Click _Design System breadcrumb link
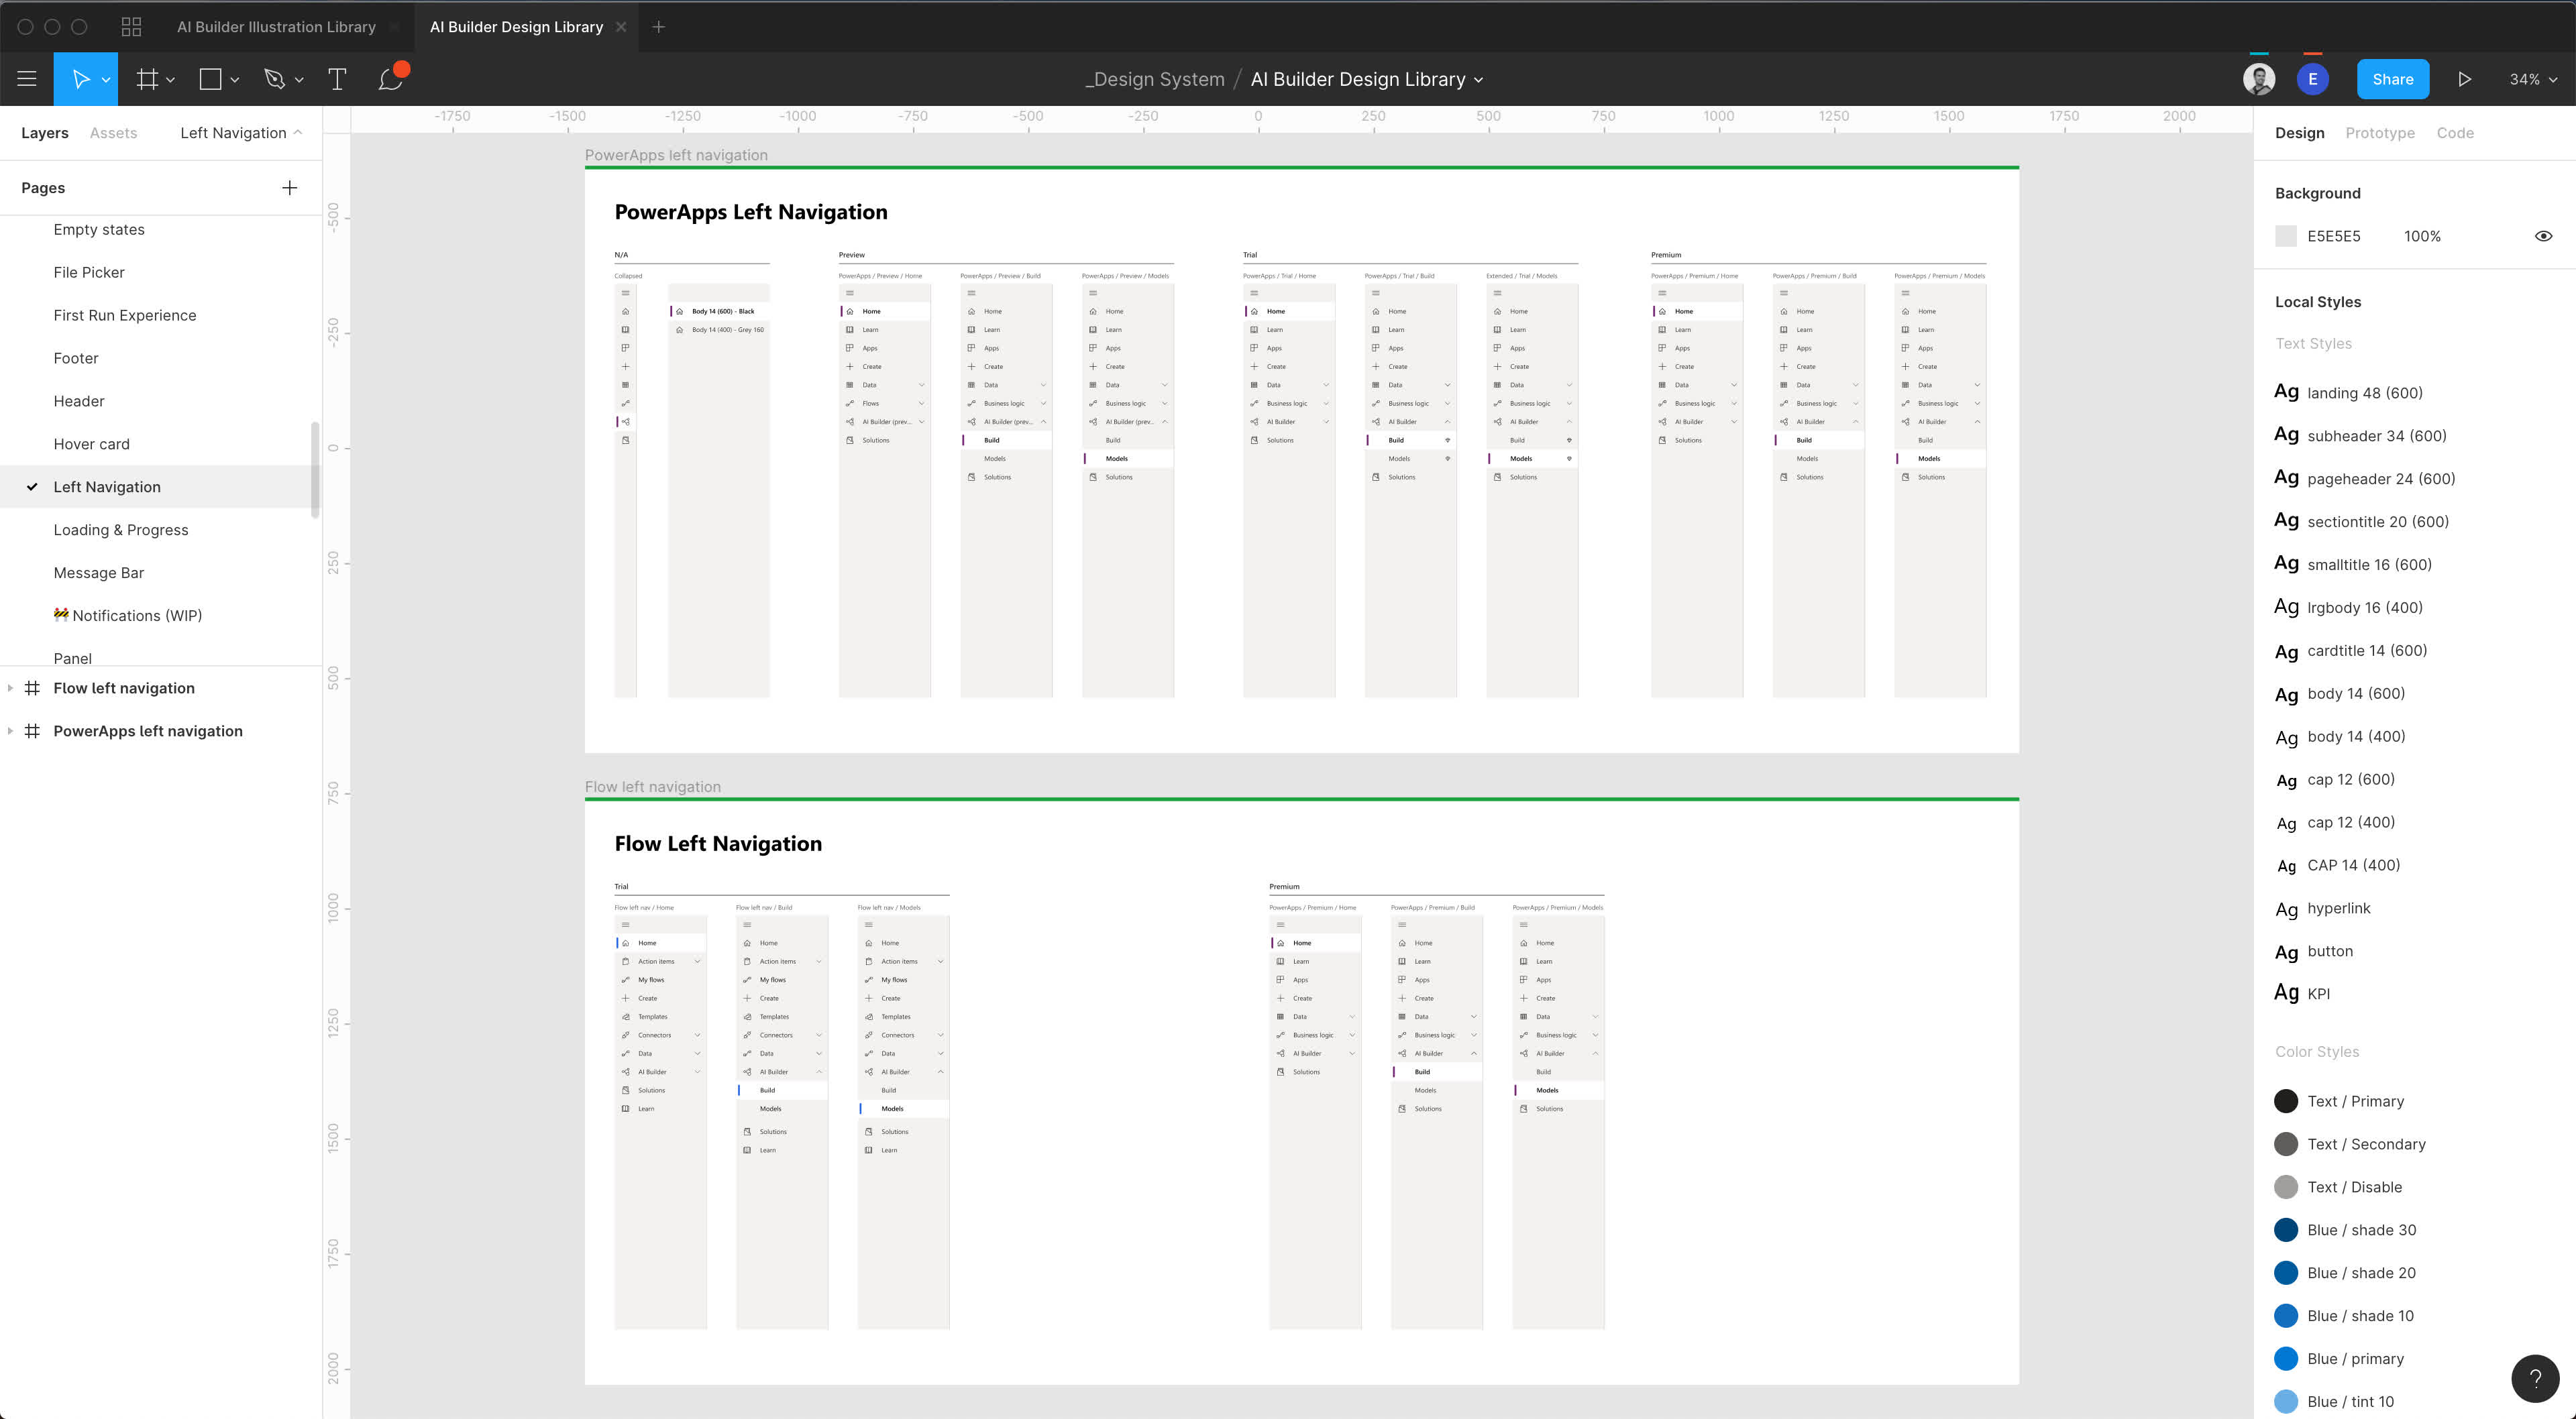The height and width of the screenshot is (1419, 2576). pos(1155,79)
